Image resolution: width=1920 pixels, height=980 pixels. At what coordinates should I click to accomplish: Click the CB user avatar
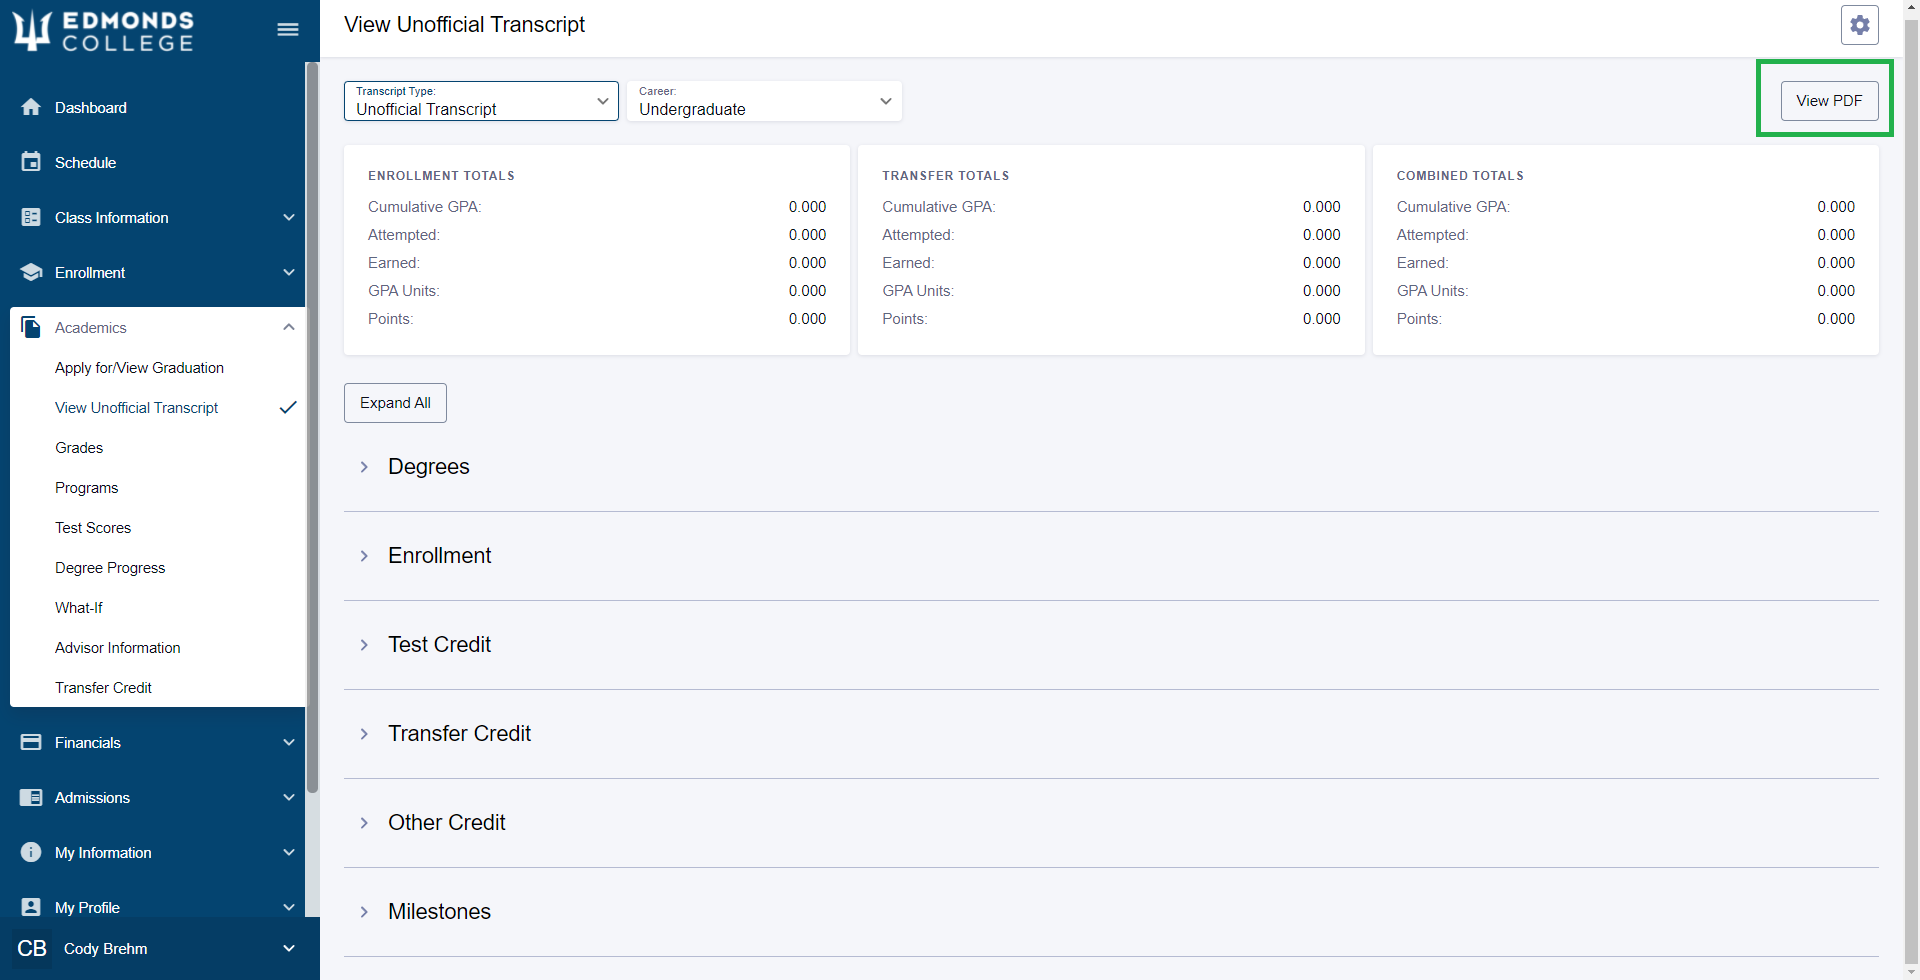click(32, 948)
